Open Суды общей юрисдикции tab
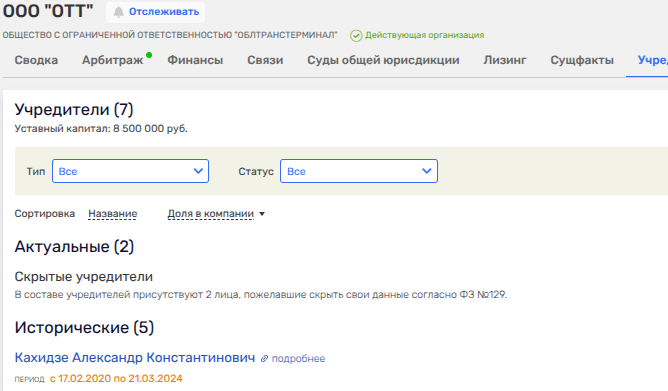Image resolution: width=668 pixels, height=391 pixels. tap(383, 60)
